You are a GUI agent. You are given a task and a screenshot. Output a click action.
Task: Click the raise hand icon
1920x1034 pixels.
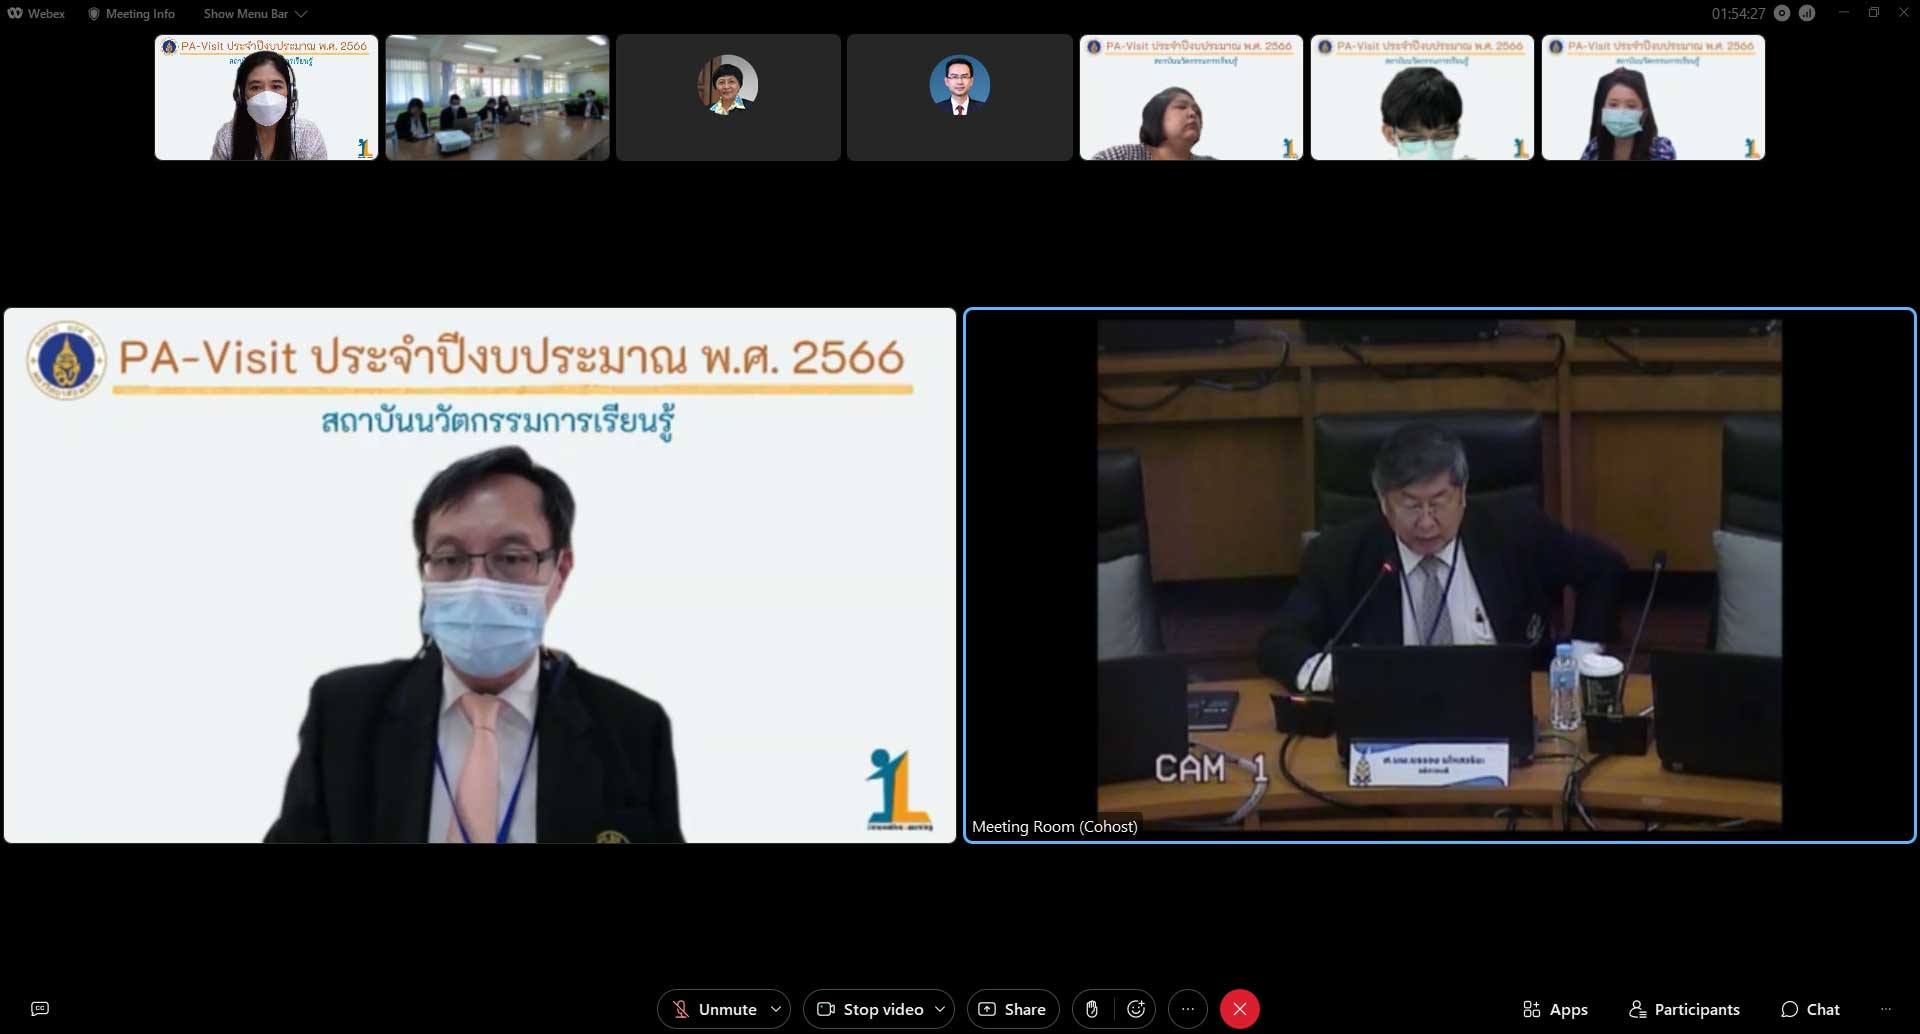1092,1009
